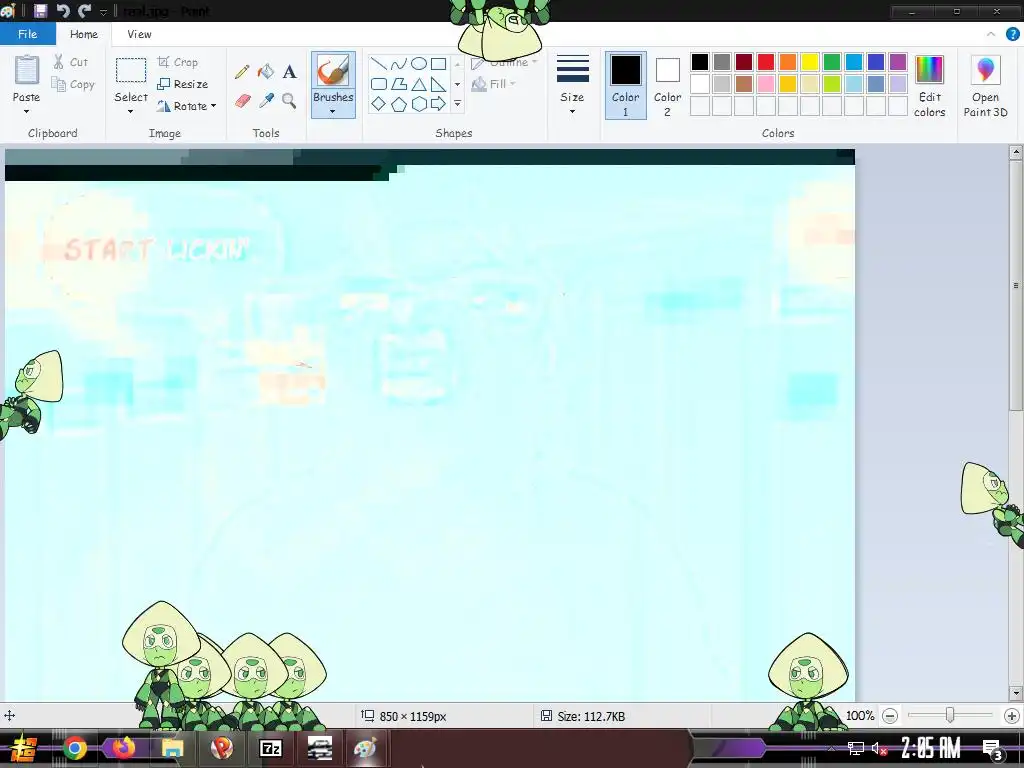Open Edit colors dialog
Screen dimensions: 1024x768
(x=929, y=86)
